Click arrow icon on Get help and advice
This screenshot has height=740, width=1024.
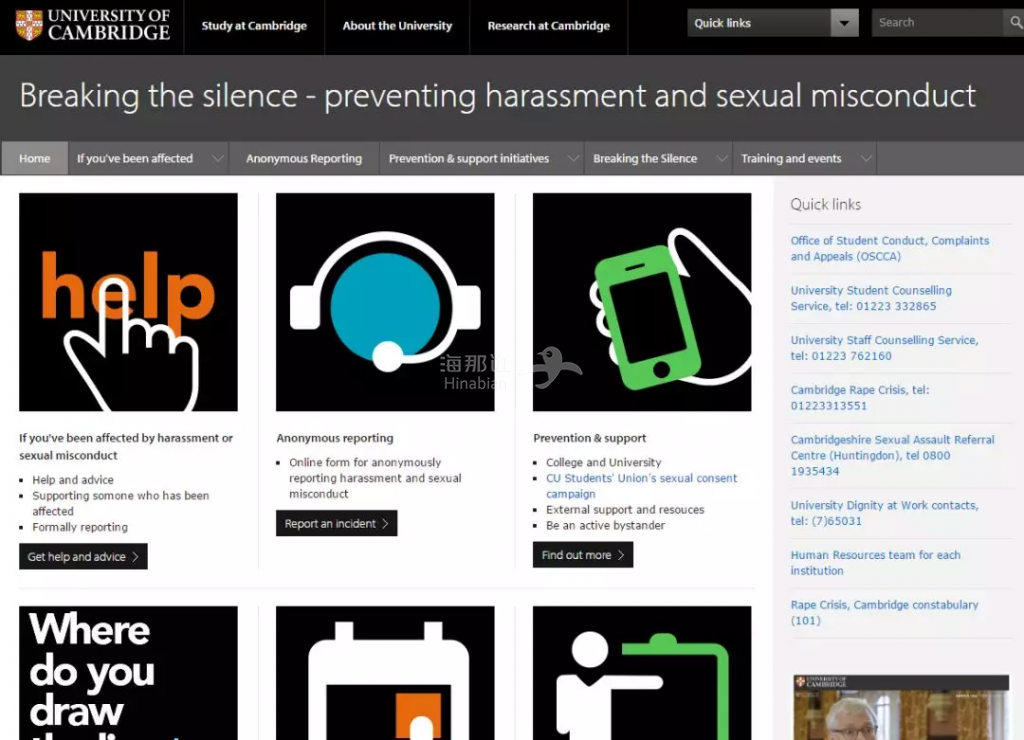135,556
